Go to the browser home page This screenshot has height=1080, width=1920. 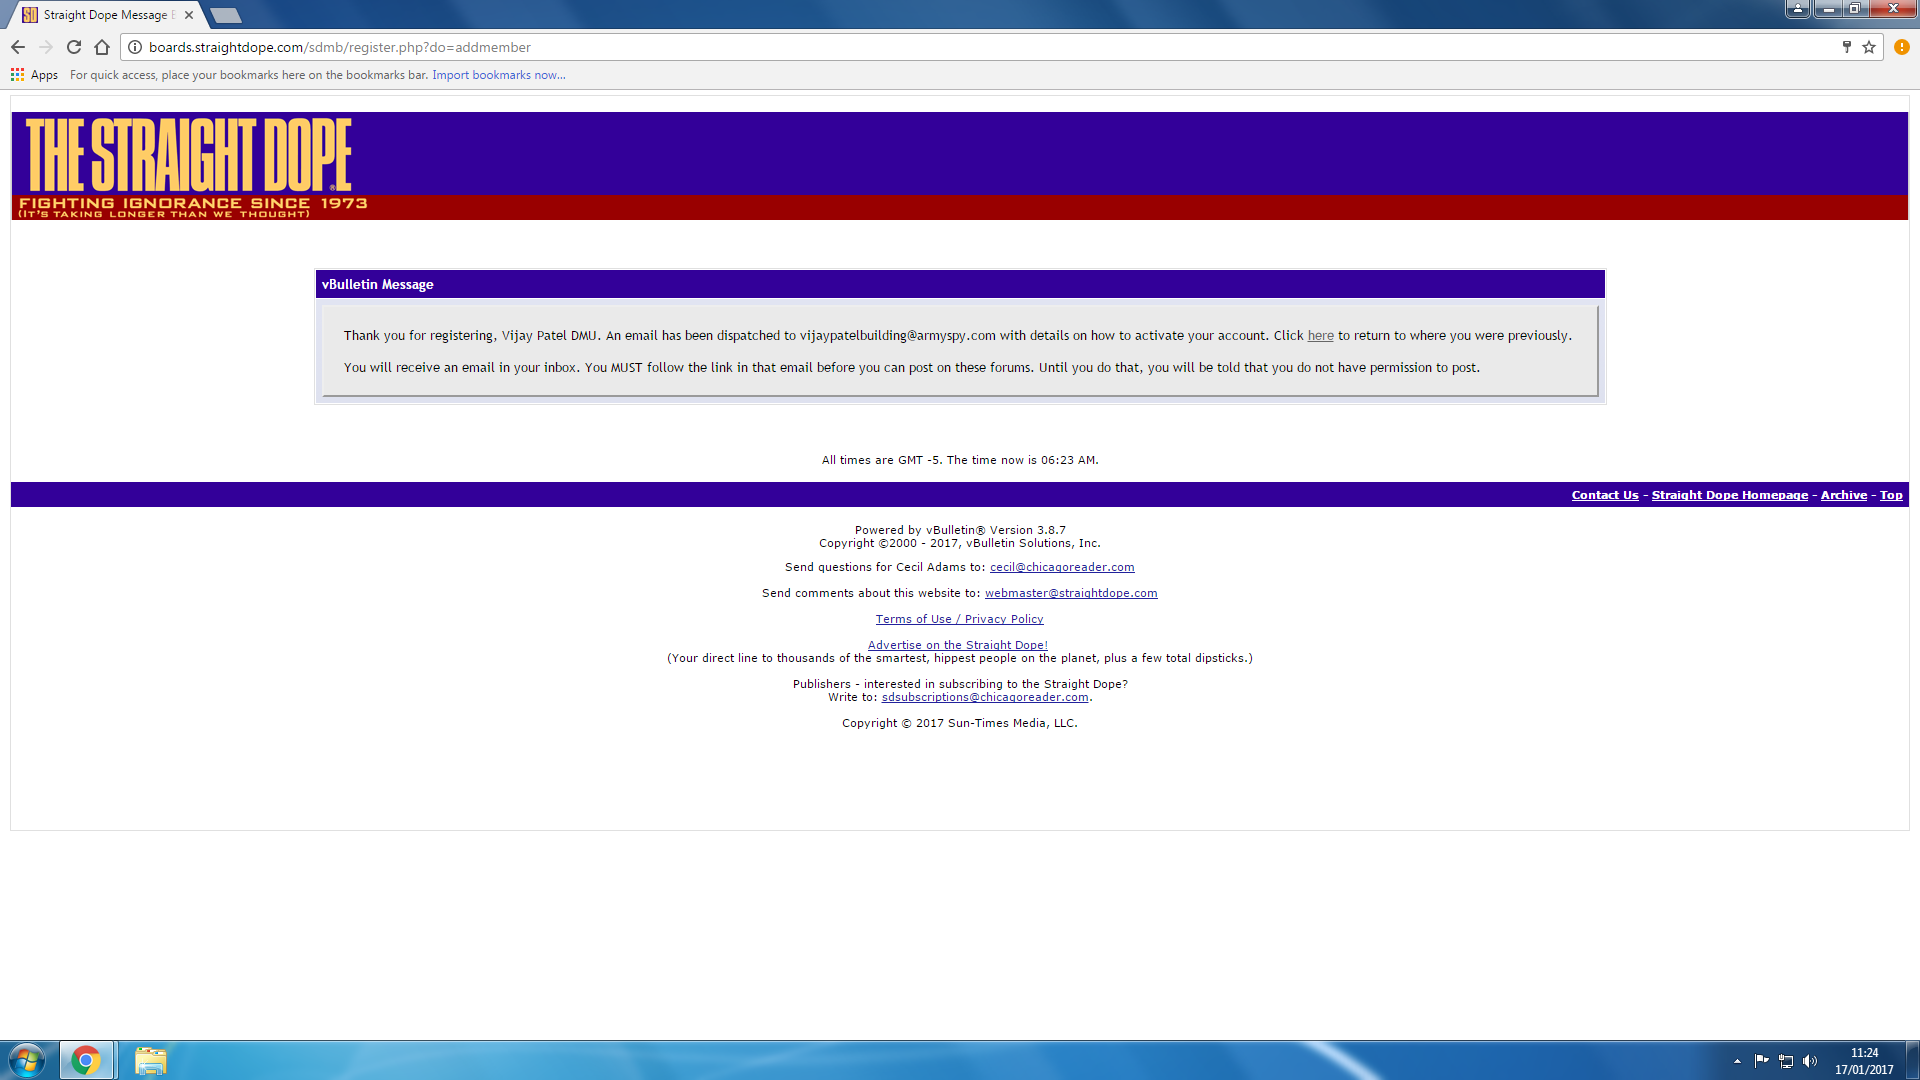click(102, 47)
